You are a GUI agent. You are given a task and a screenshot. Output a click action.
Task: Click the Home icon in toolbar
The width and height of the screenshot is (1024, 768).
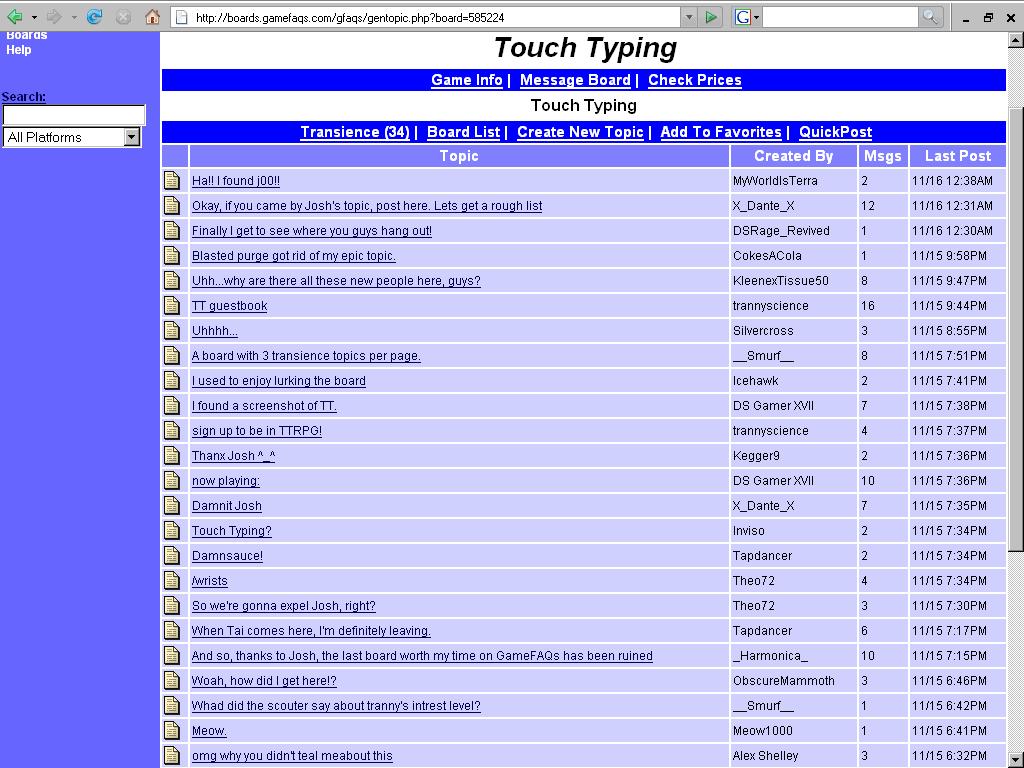click(x=153, y=17)
